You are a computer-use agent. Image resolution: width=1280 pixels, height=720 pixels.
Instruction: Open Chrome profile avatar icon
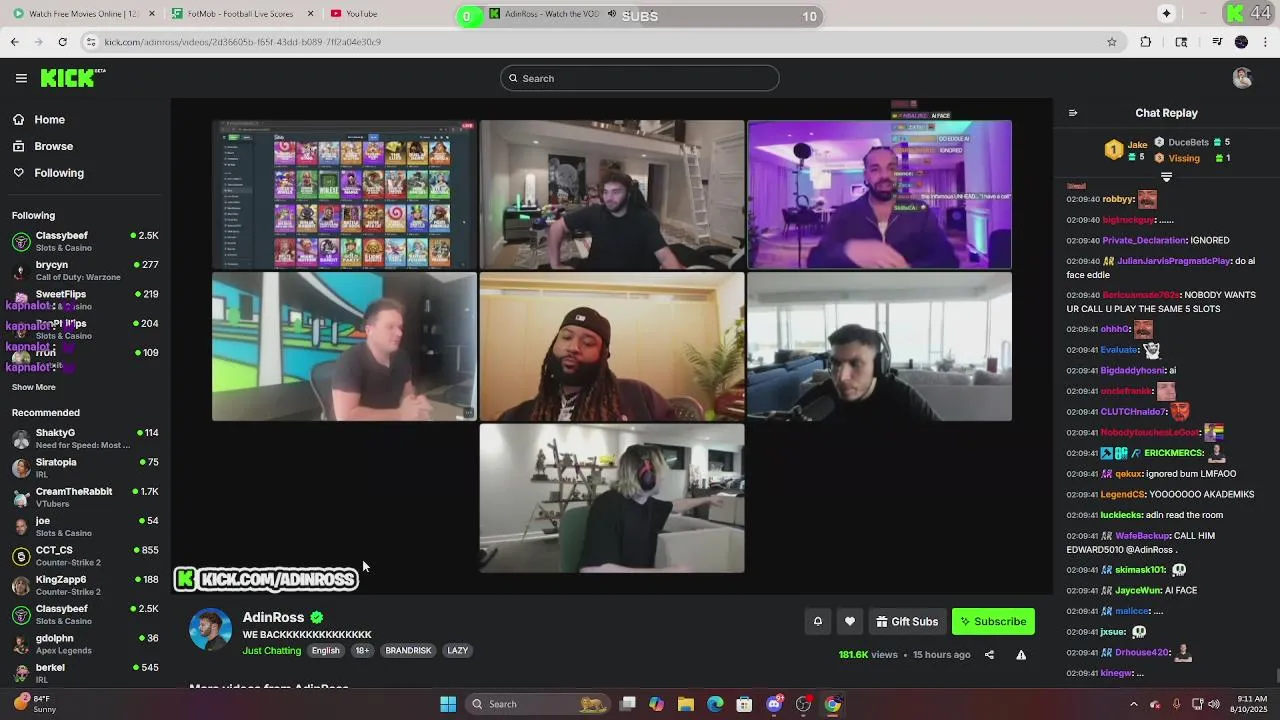pyautogui.click(x=1241, y=42)
